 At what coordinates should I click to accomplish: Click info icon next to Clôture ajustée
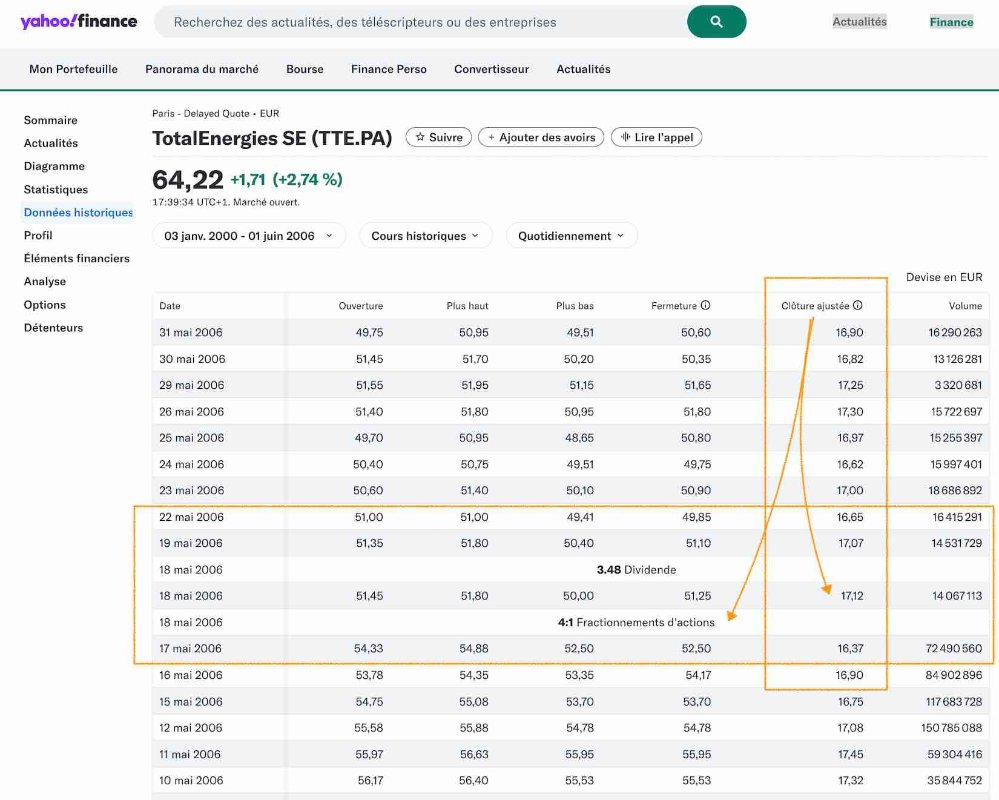coord(857,306)
